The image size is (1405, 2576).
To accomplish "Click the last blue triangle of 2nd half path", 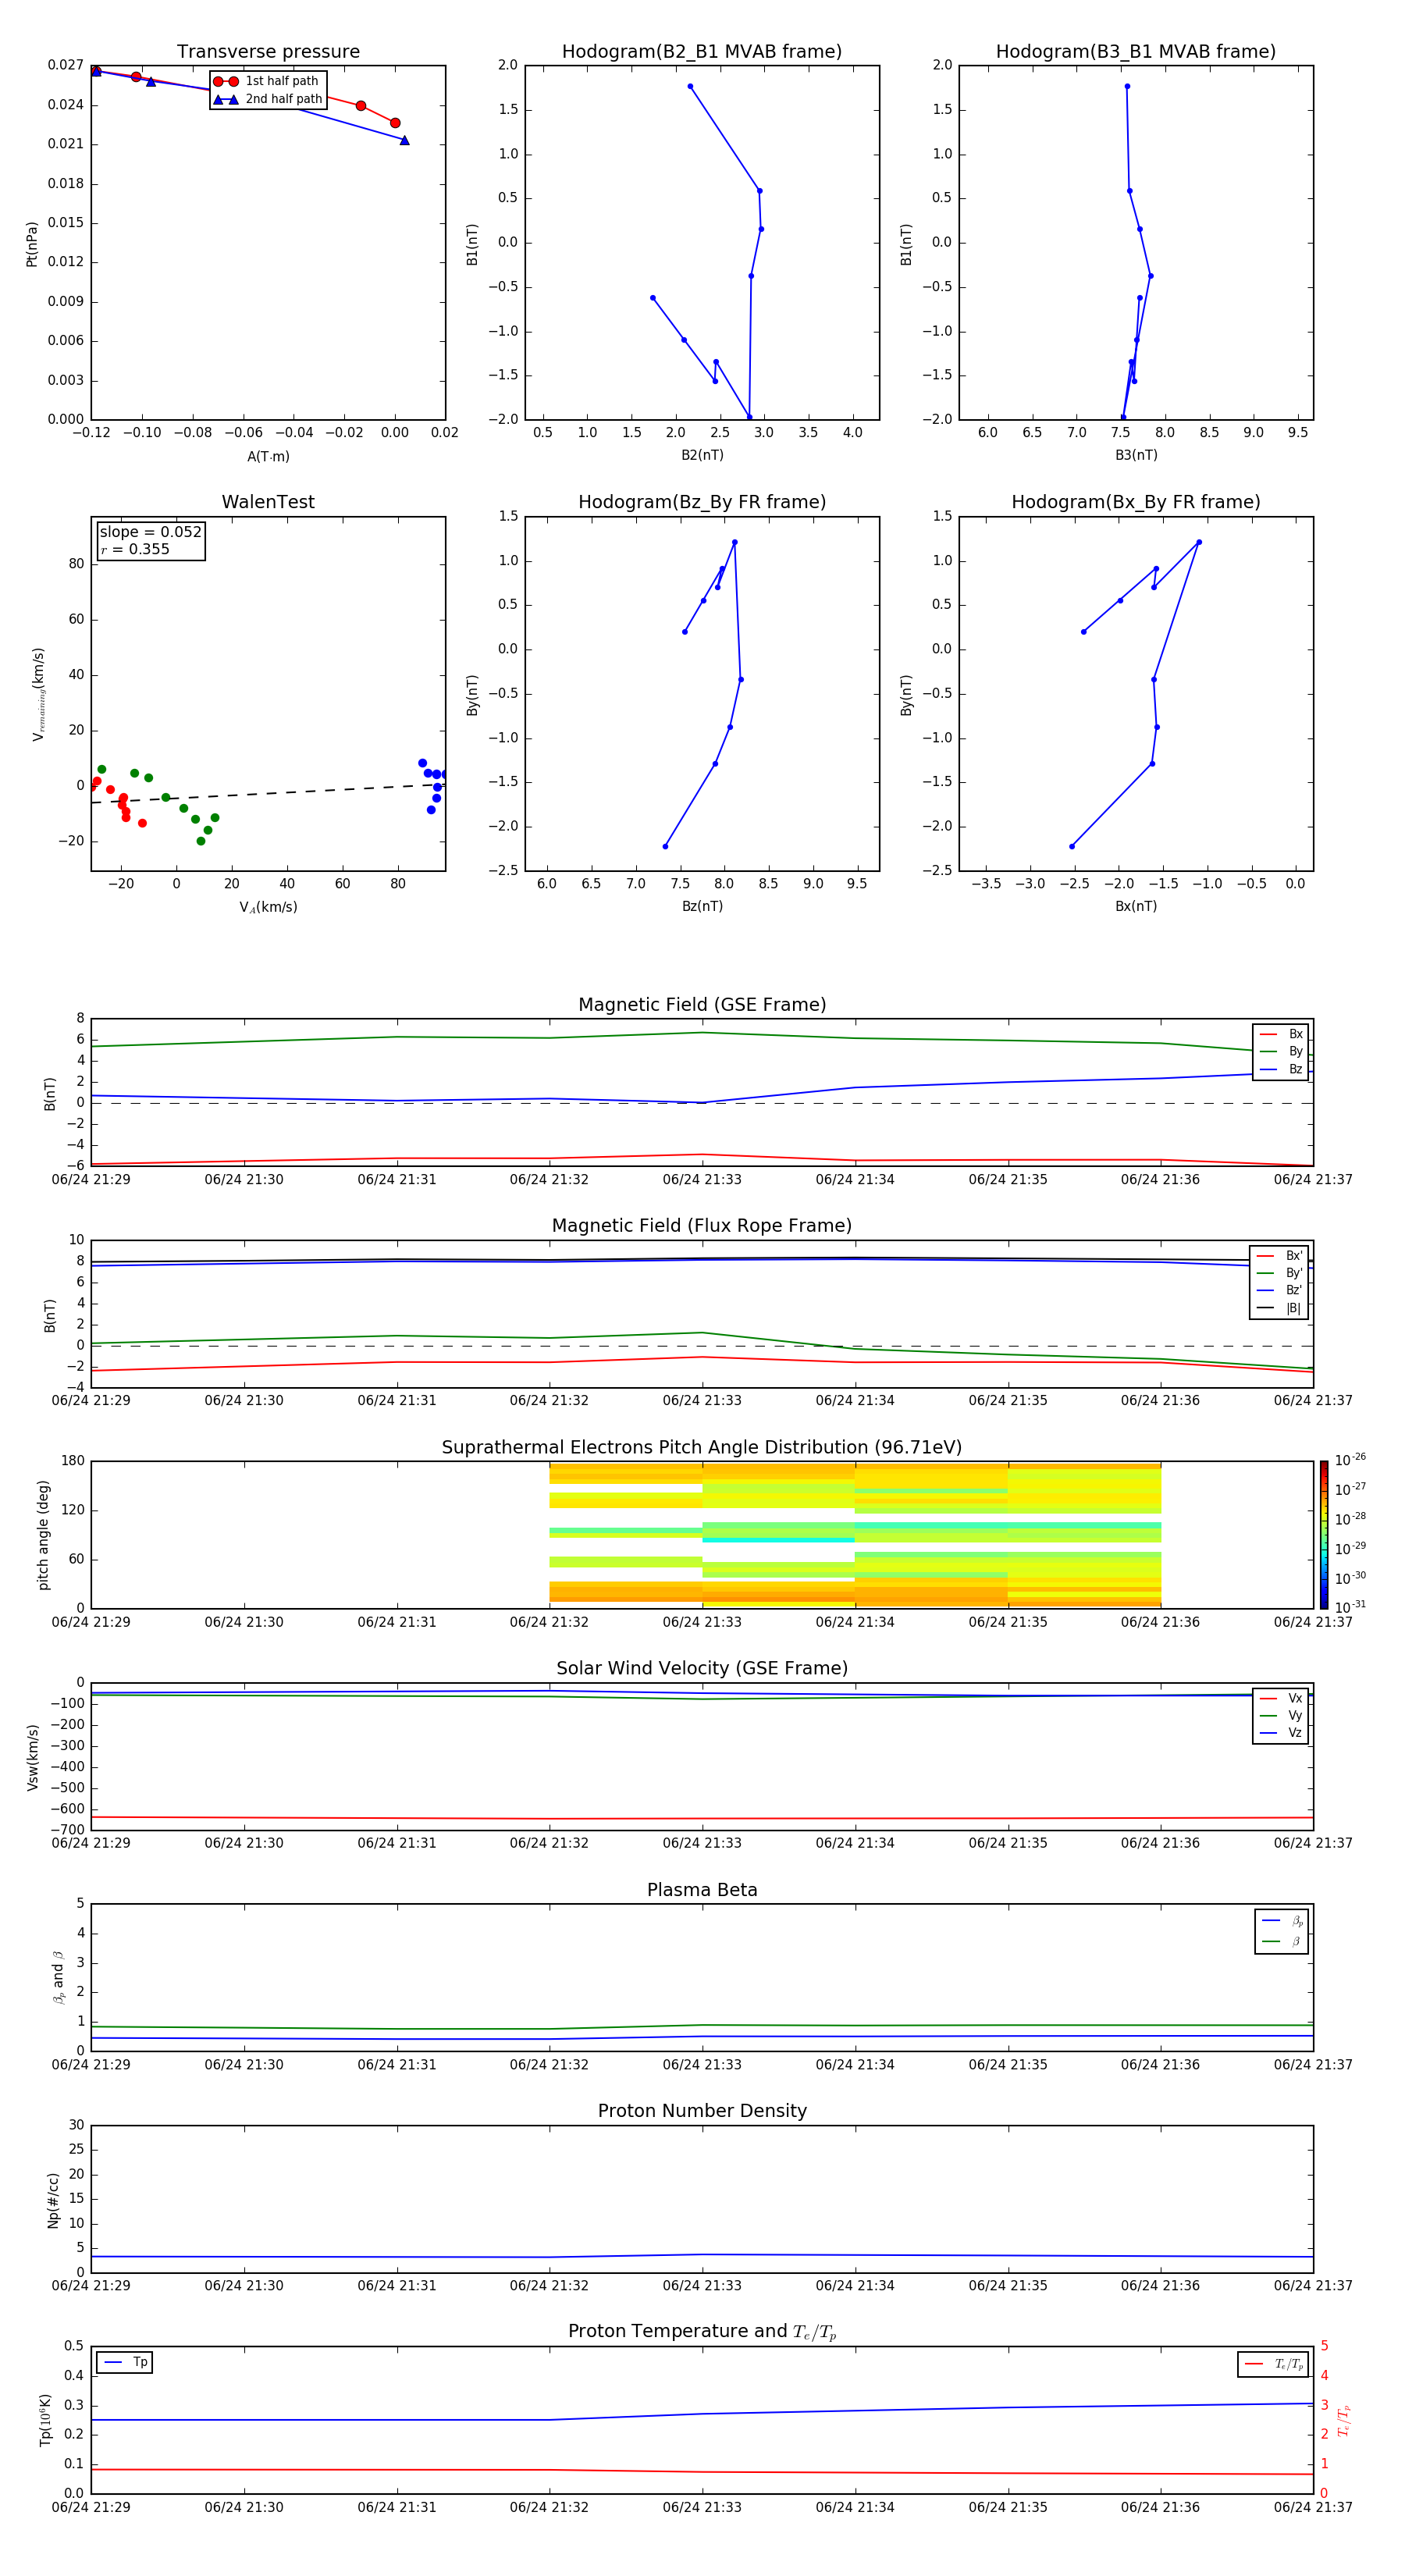I will (x=404, y=140).
